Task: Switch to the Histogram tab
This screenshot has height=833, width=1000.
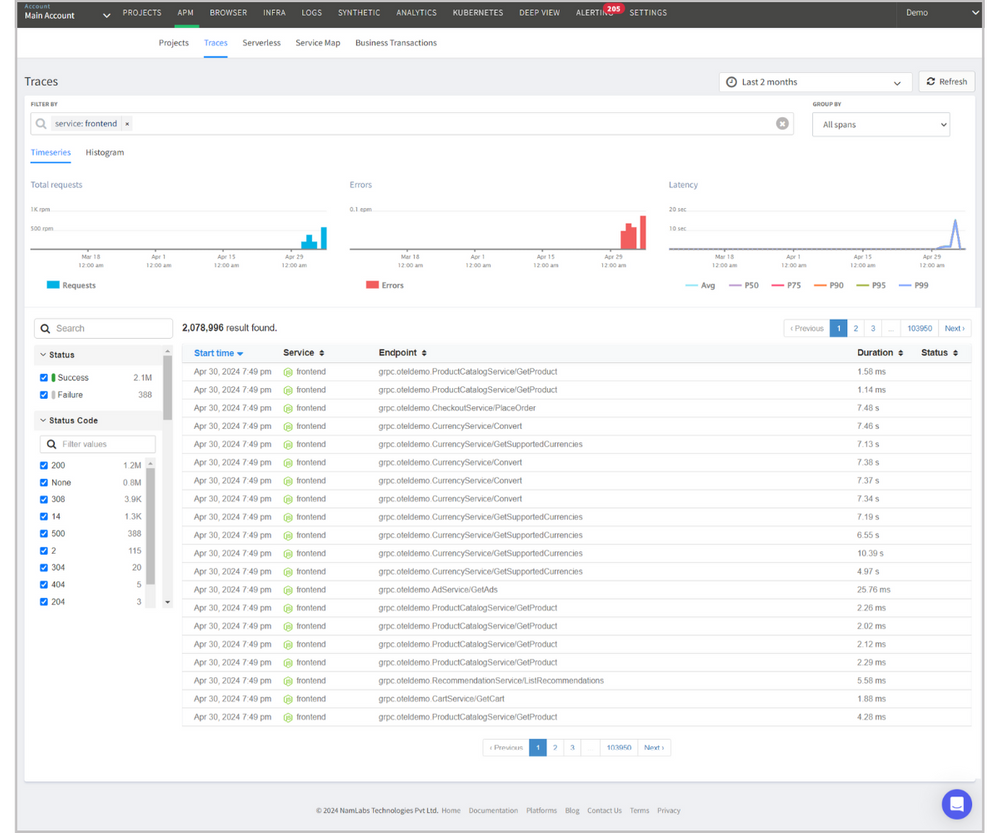Action: pyautogui.click(x=105, y=152)
